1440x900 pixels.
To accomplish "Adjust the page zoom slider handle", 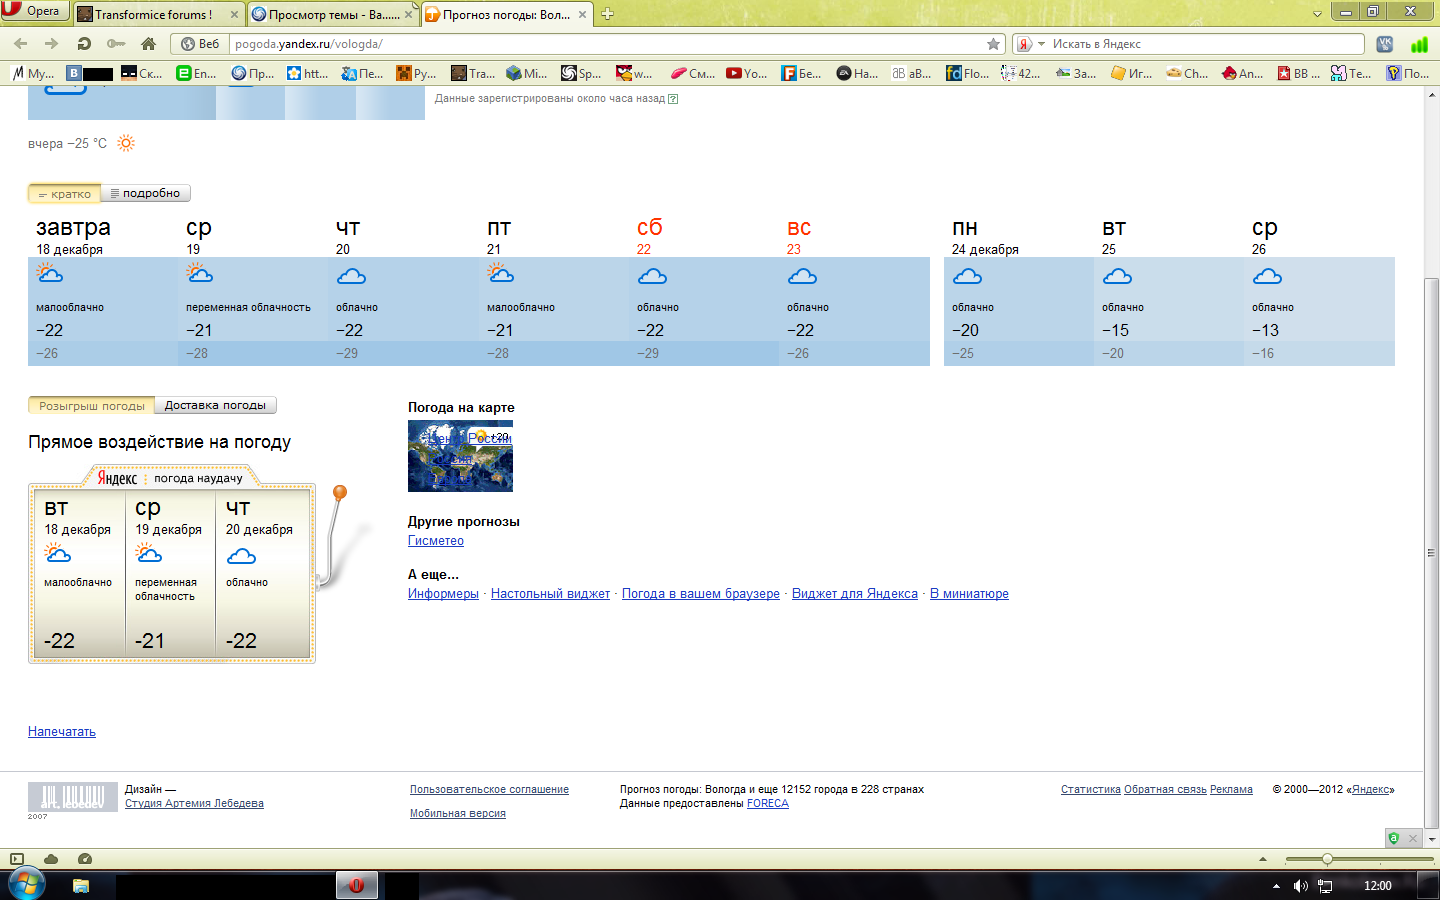I will tap(1327, 859).
